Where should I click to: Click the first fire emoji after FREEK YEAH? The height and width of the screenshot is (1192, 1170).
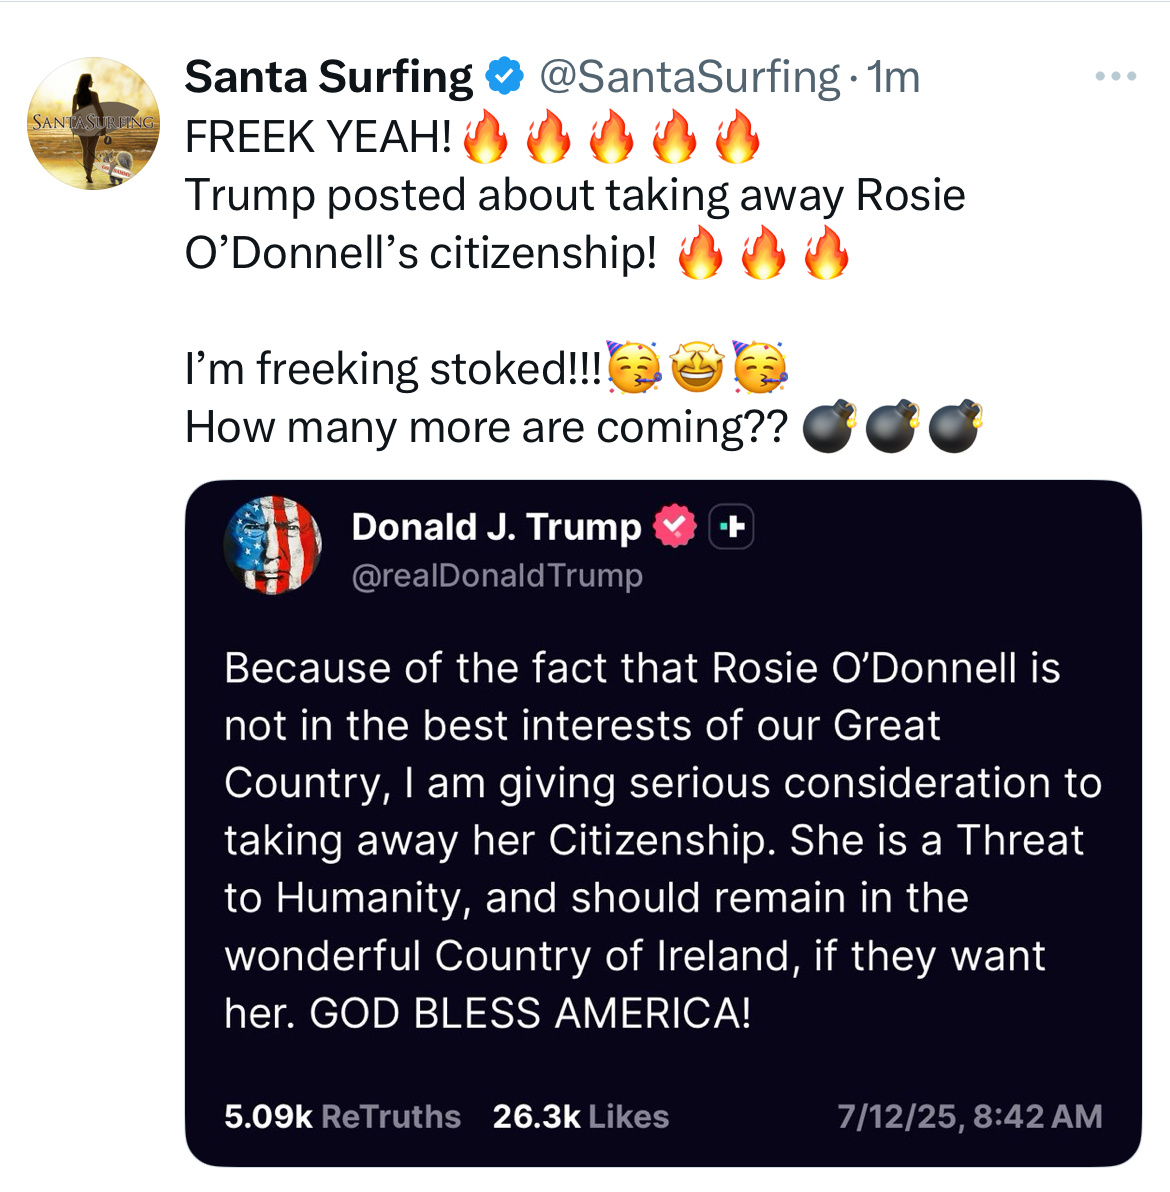click(x=486, y=137)
